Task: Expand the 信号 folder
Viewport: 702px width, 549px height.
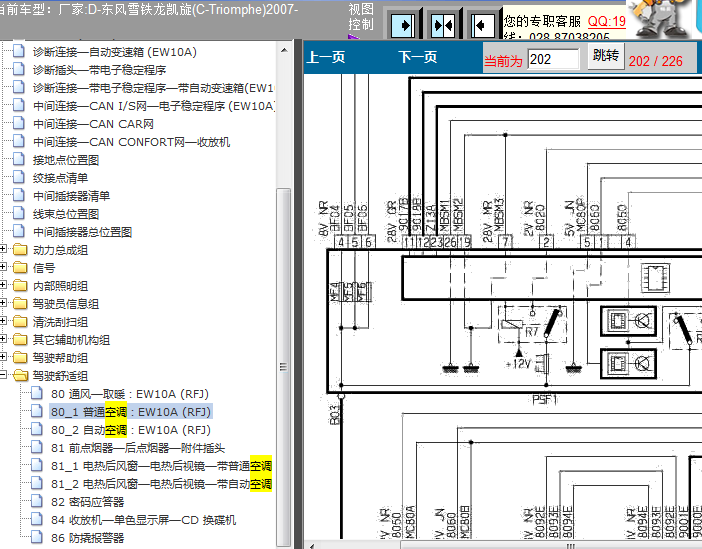Action: coord(3,267)
